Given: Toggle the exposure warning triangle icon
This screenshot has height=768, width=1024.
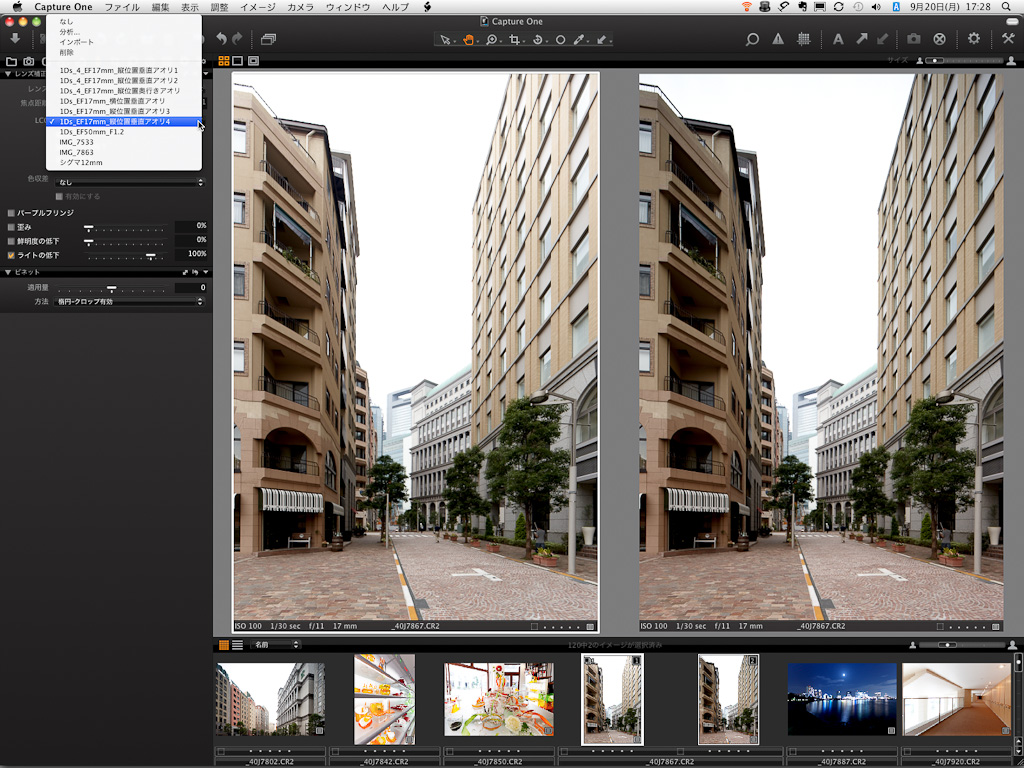Looking at the screenshot, I should (x=778, y=39).
